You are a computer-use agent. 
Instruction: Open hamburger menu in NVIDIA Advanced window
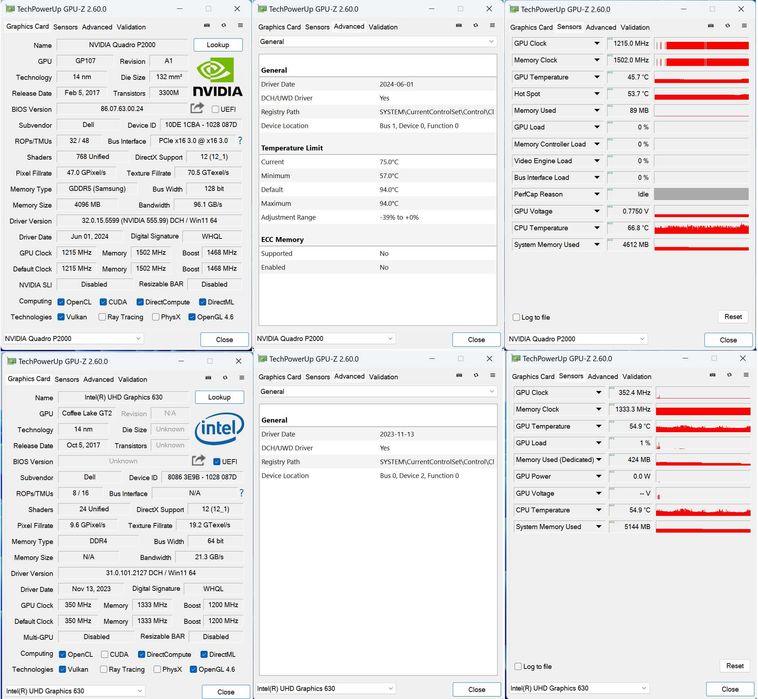pyautogui.click(x=492, y=25)
